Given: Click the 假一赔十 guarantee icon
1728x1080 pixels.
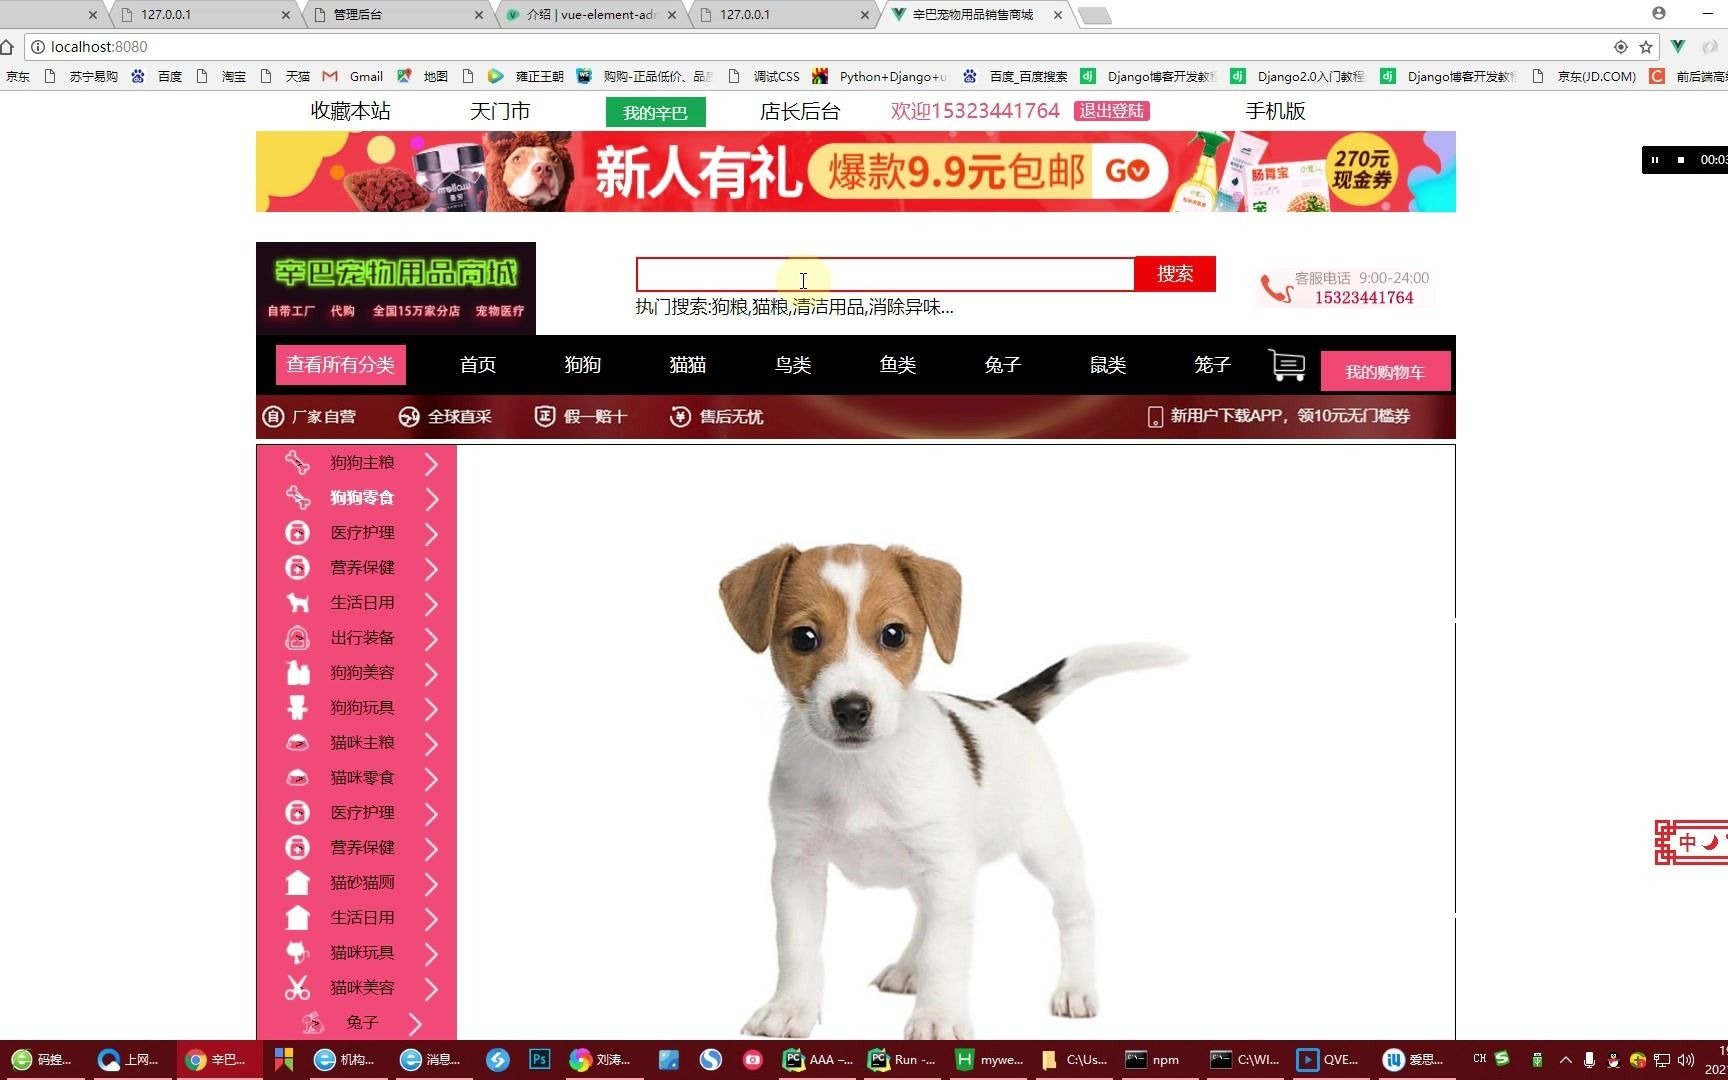Looking at the screenshot, I should 545,416.
